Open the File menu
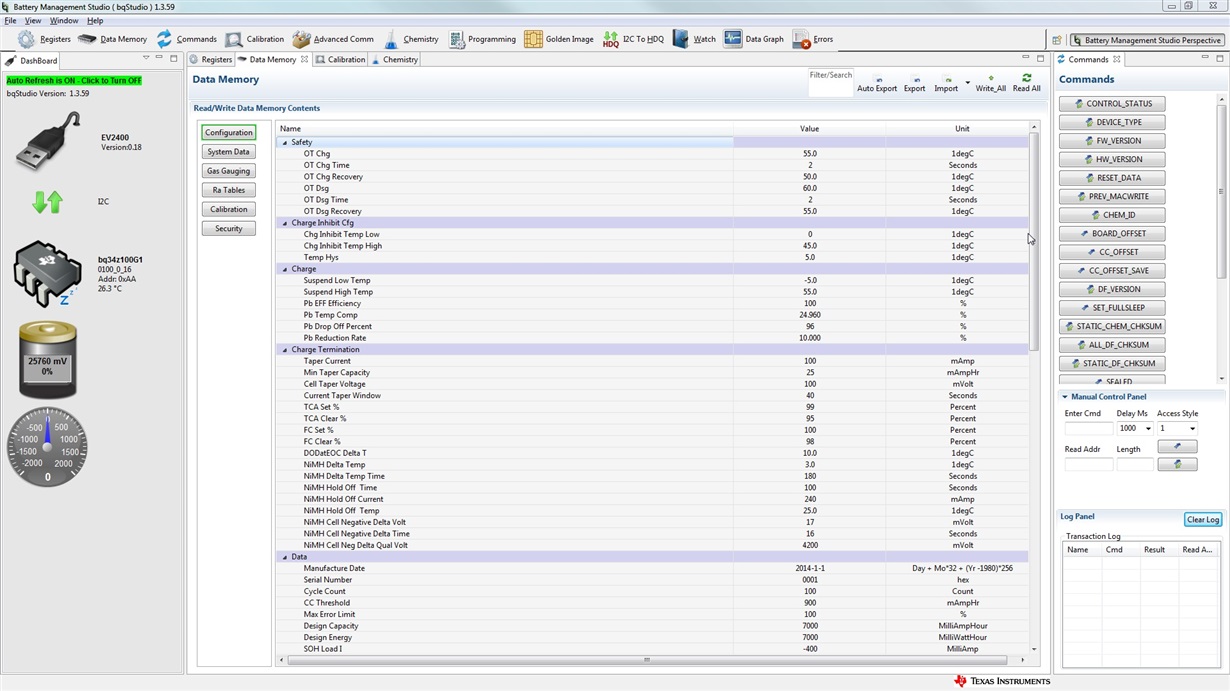Viewport: 1230px width, 691px height. point(10,20)
